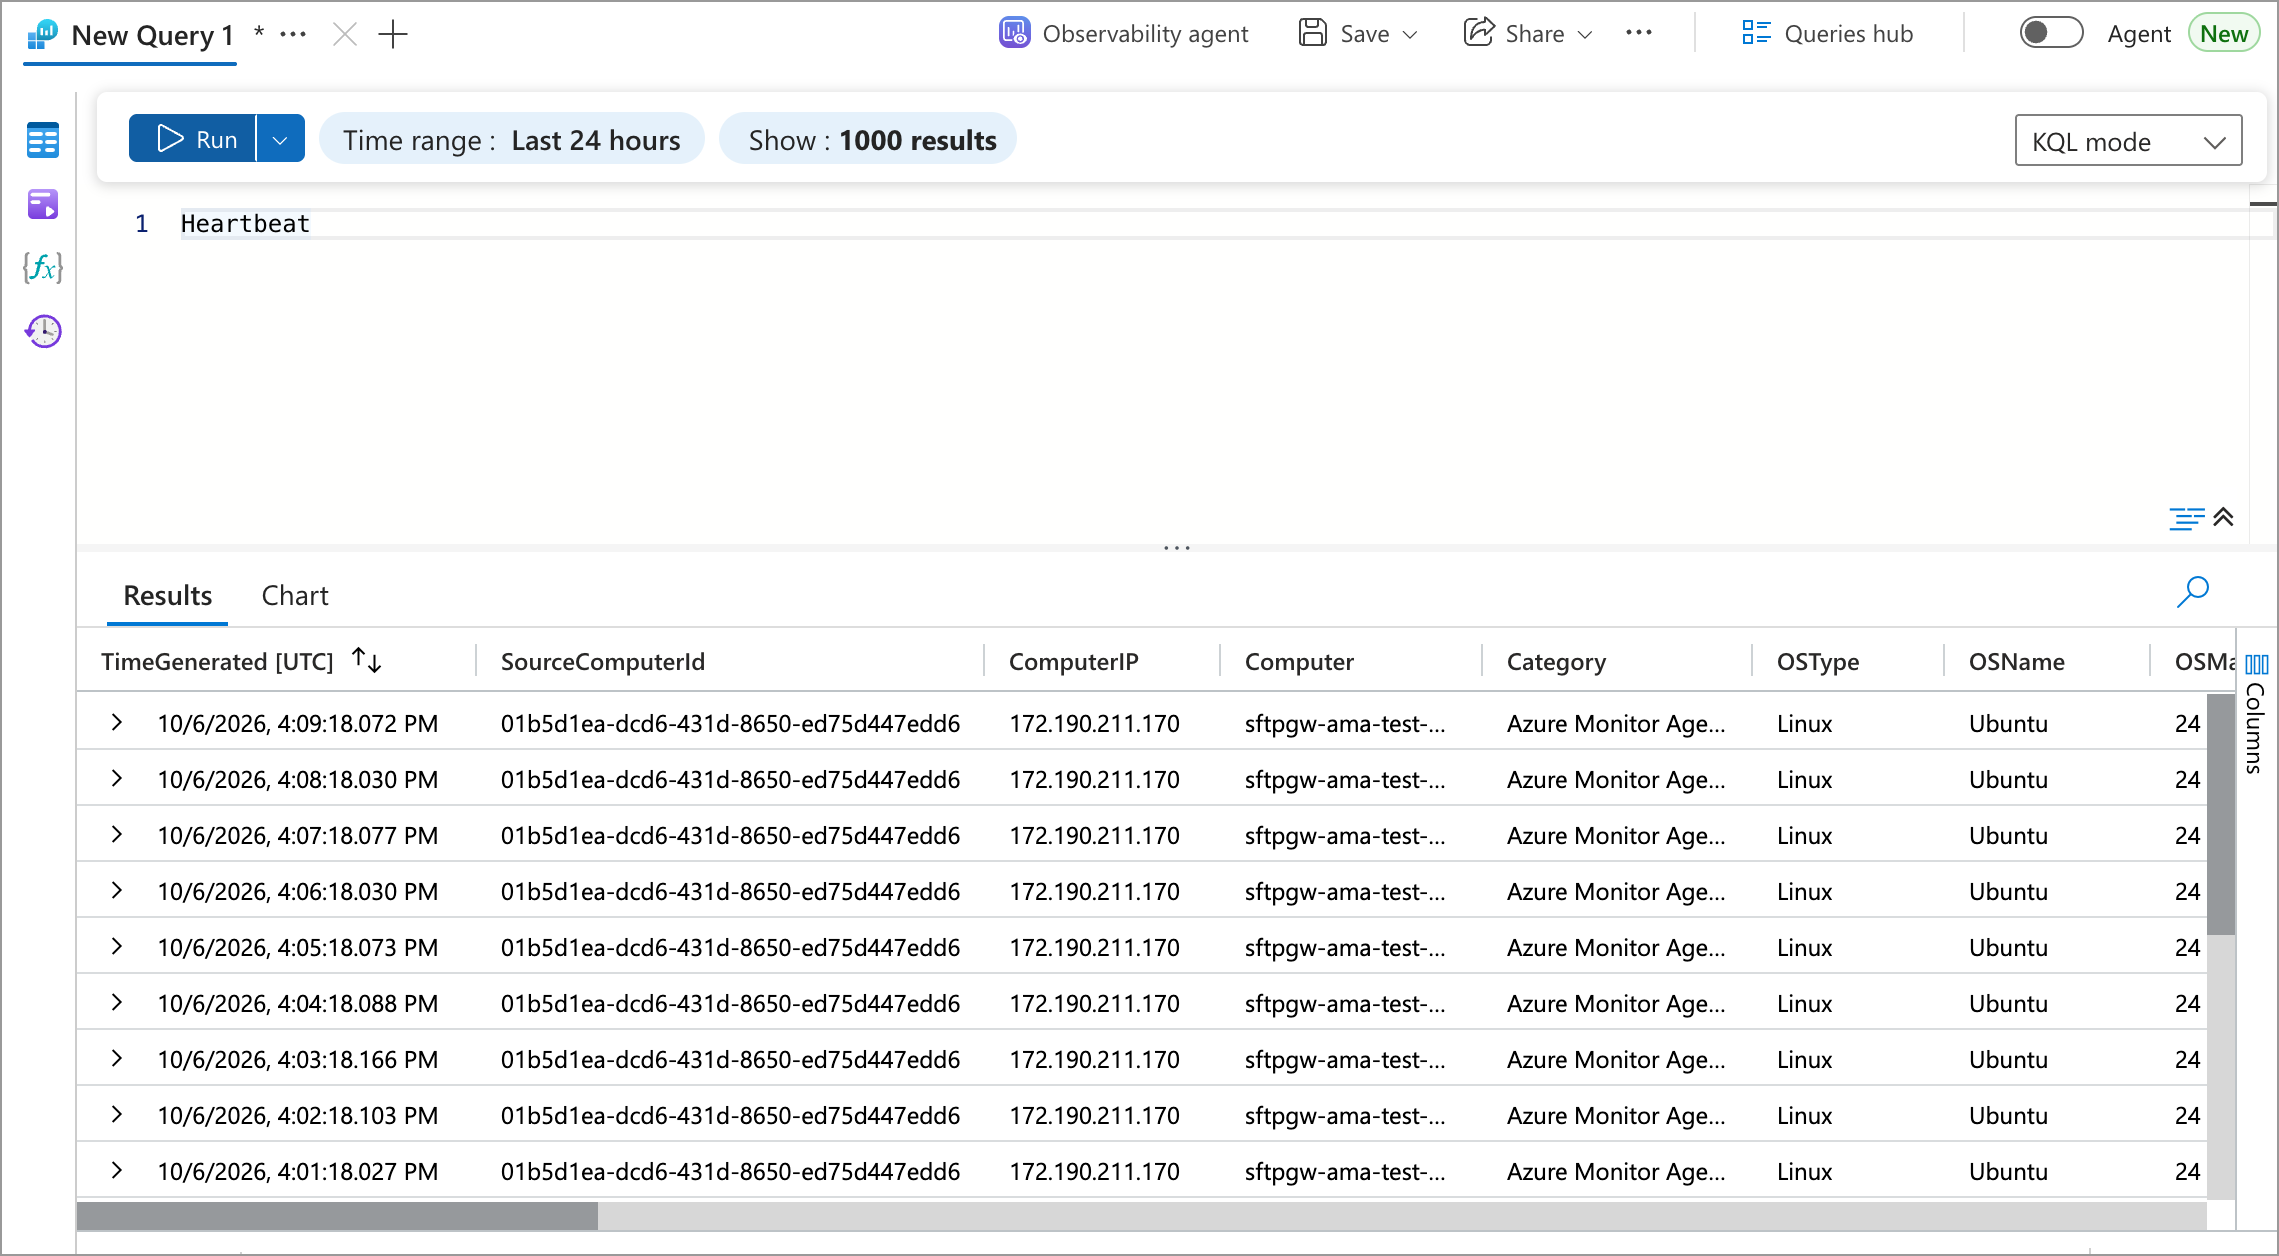The height and width of the screenshot is (1256, 2279).
Task: Run the Heartbeat query
Action: 194,140
